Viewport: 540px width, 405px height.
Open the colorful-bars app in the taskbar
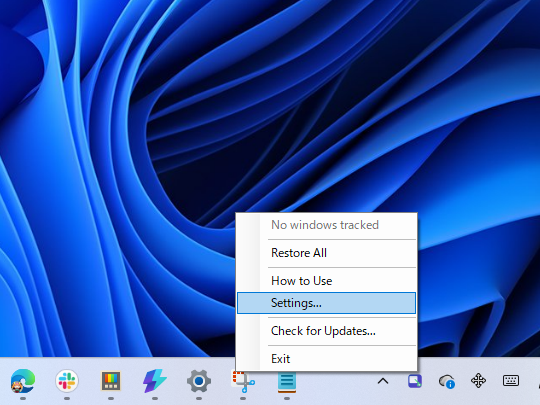point(111,381)
